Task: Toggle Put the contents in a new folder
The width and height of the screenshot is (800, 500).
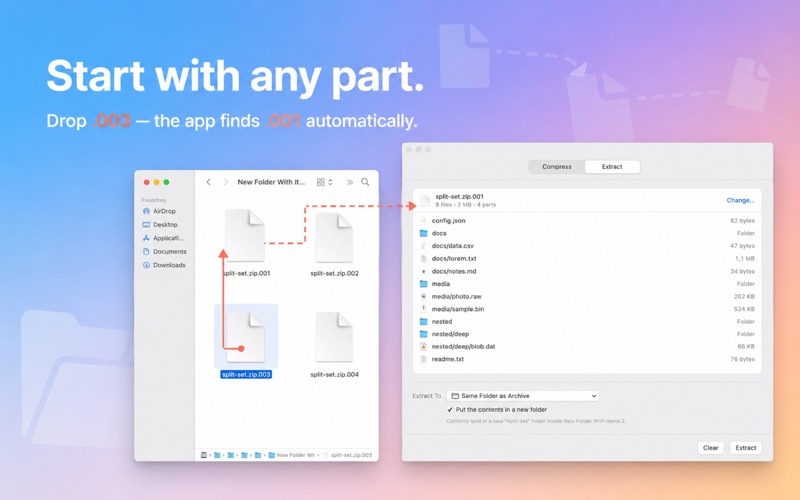Action: click(x=450, y=410)
